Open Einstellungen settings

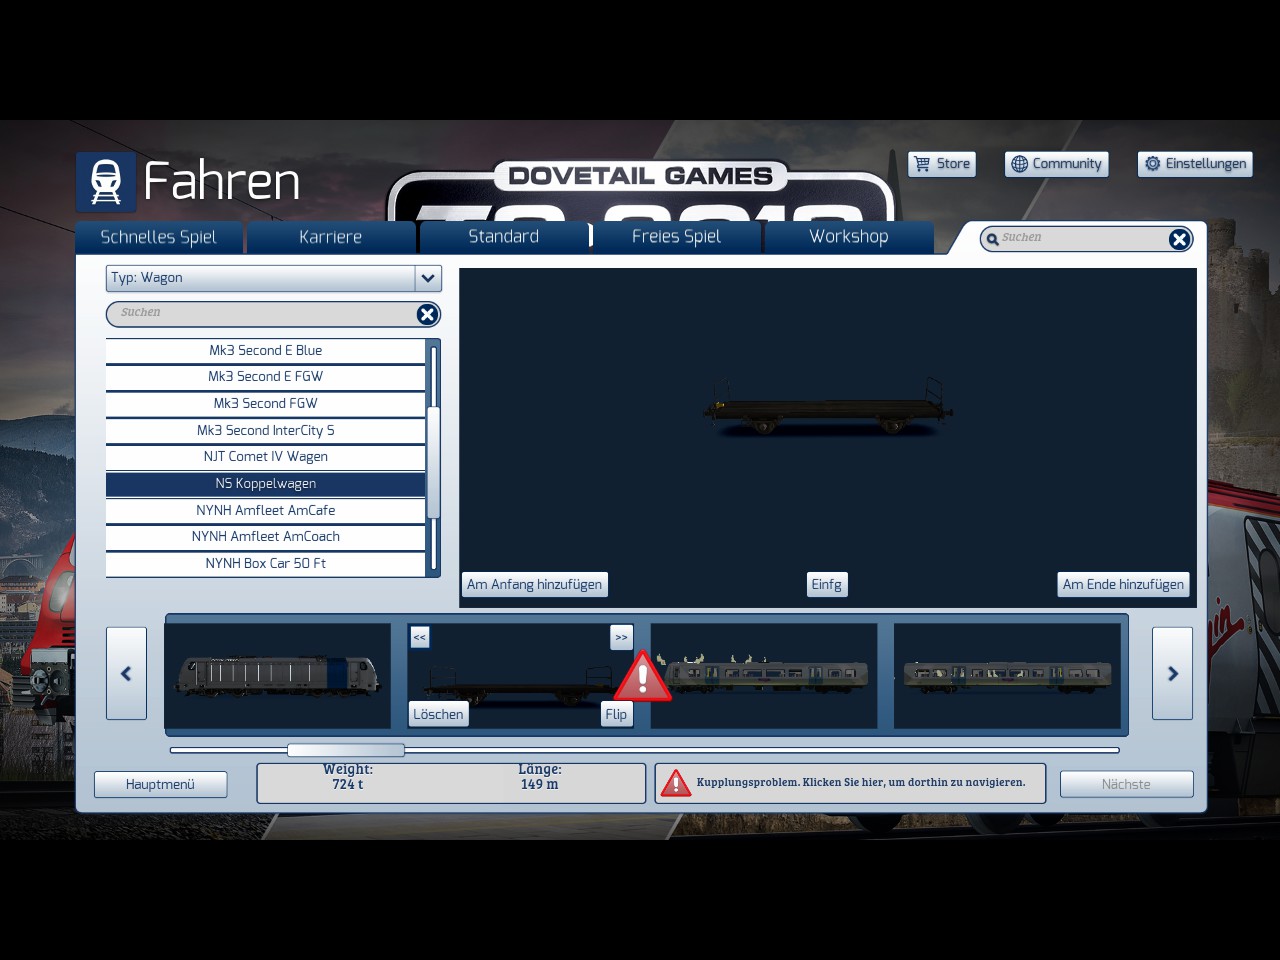point(1195,164)
